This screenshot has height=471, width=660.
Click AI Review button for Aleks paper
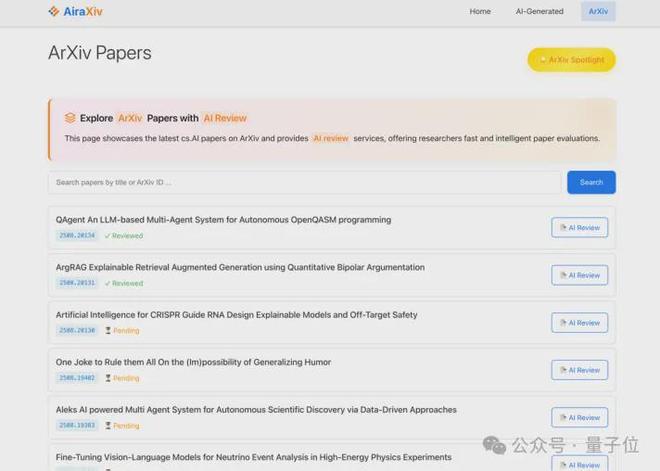(x=580, y=418)
